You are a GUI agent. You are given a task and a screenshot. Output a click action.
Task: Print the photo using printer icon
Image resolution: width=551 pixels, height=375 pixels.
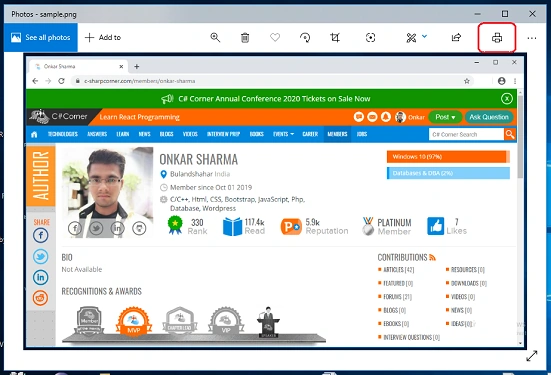pos(497,38)
